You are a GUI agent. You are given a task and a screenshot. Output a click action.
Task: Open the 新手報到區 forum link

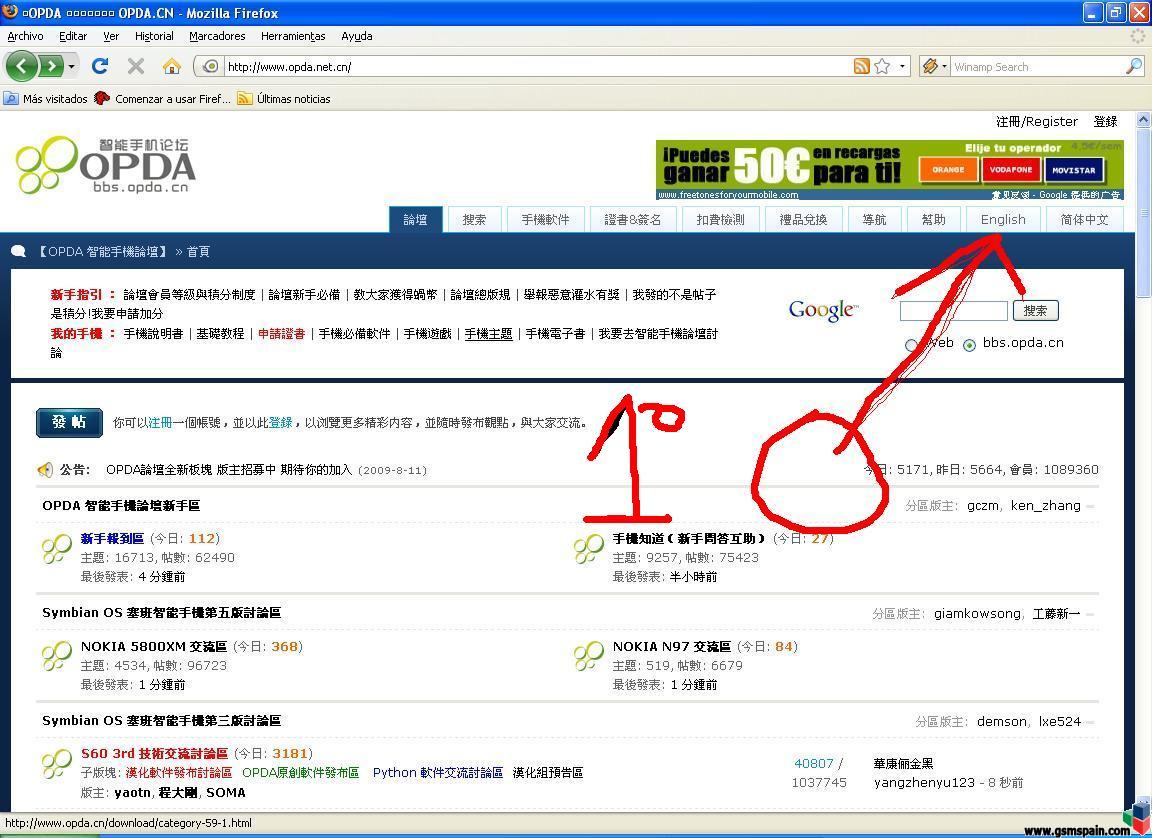pyautogui.click(x=112, y=538)
